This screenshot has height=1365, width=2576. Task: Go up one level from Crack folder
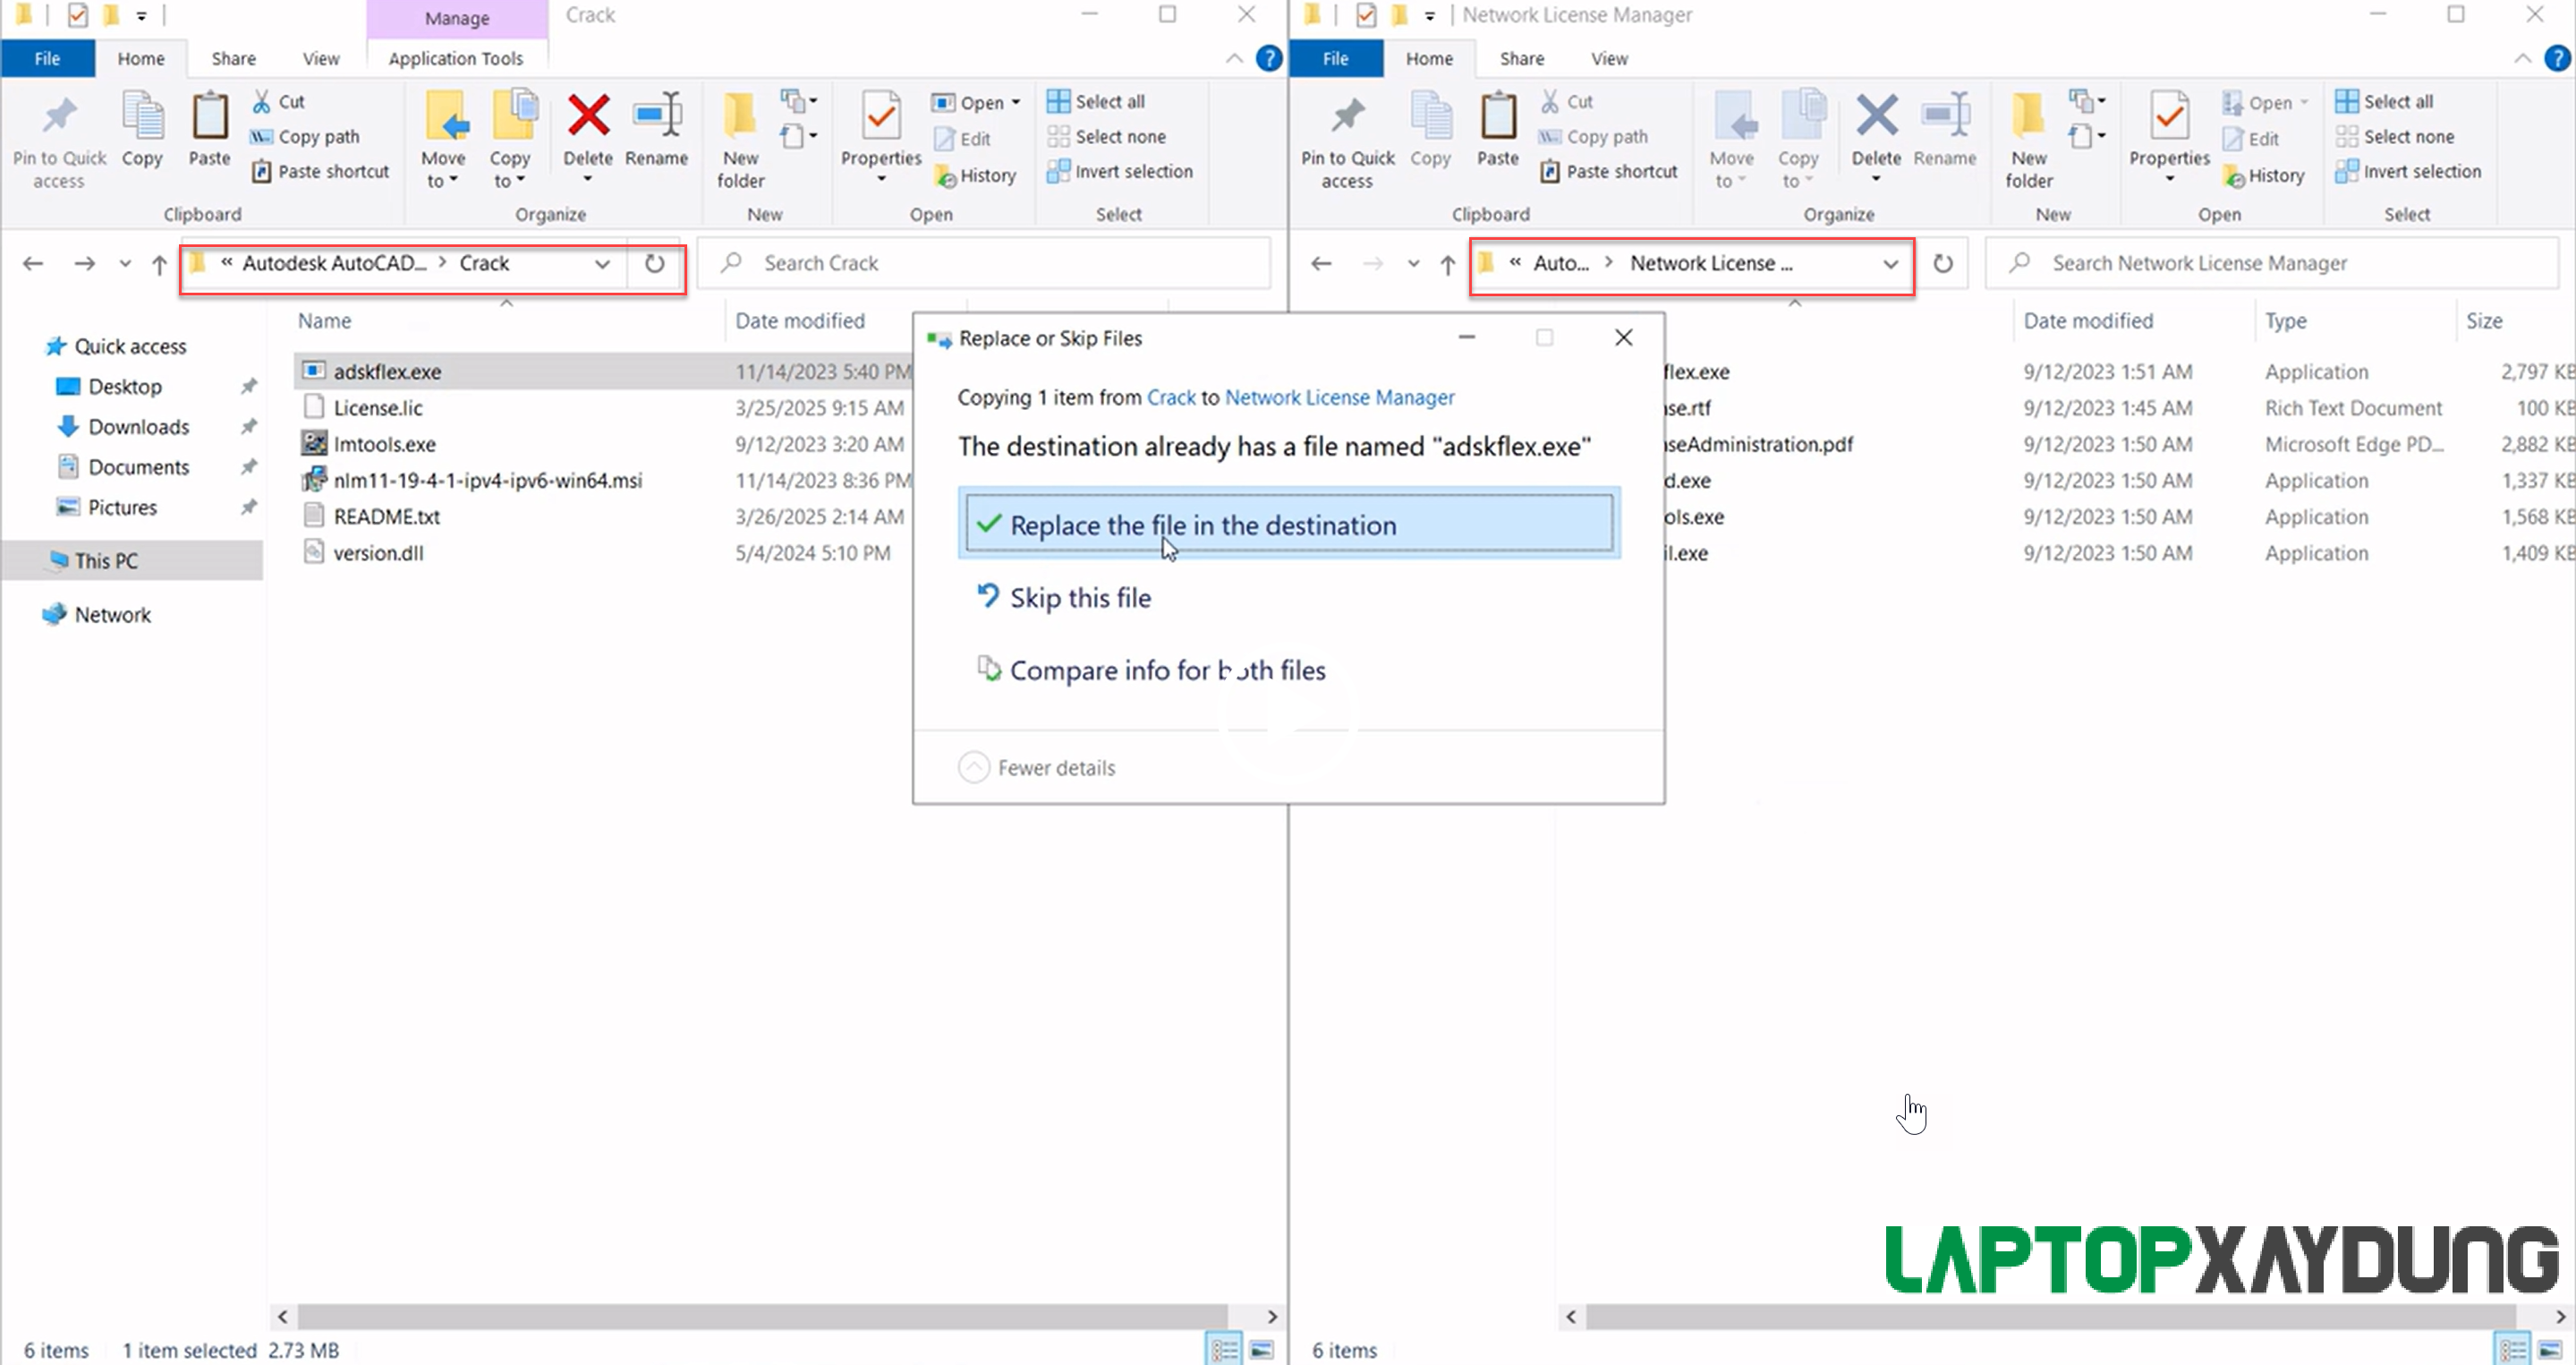159,264
